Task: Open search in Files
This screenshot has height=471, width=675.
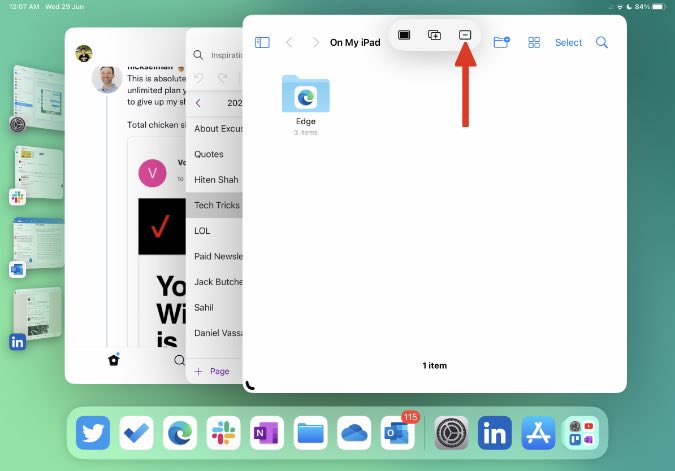Action: coord(602,42)
